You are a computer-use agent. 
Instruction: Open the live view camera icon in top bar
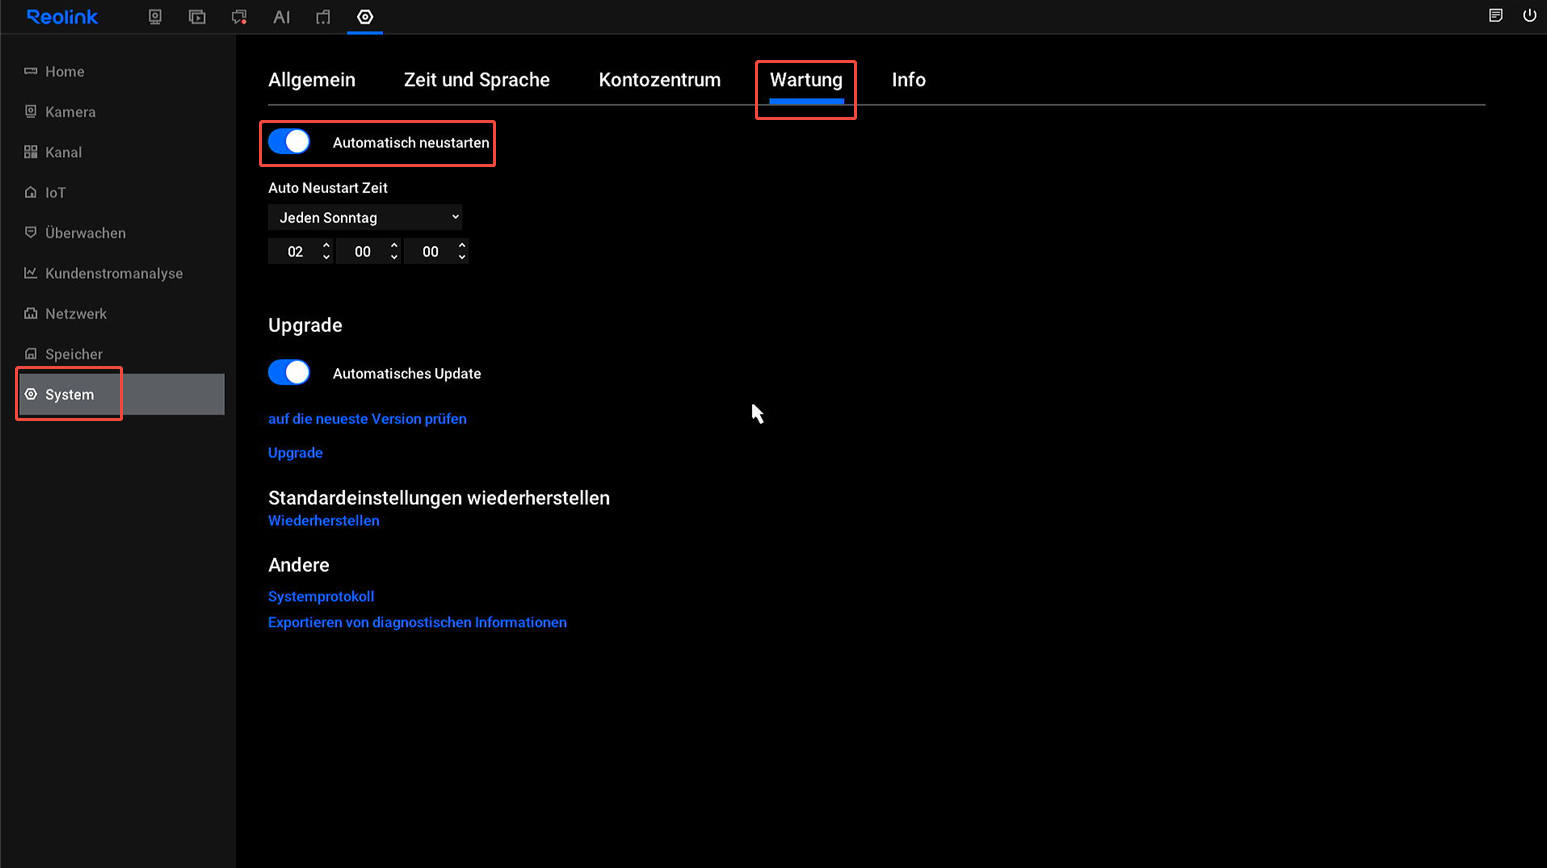pyautogui.click(x=155, y=17)
